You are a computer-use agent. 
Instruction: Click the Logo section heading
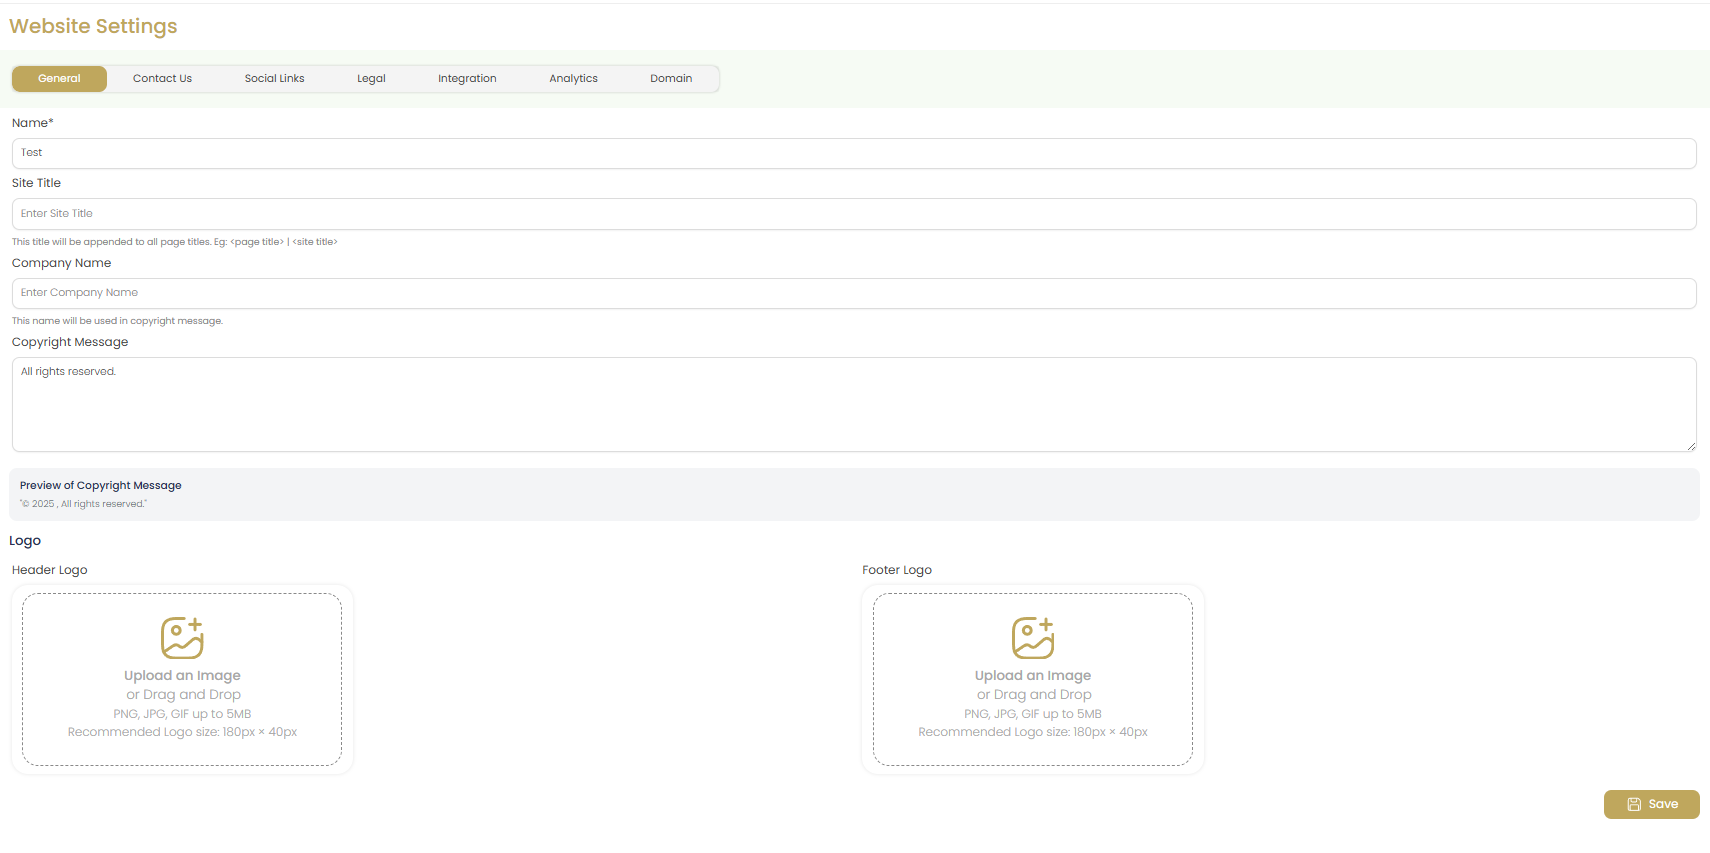[25, 541]
